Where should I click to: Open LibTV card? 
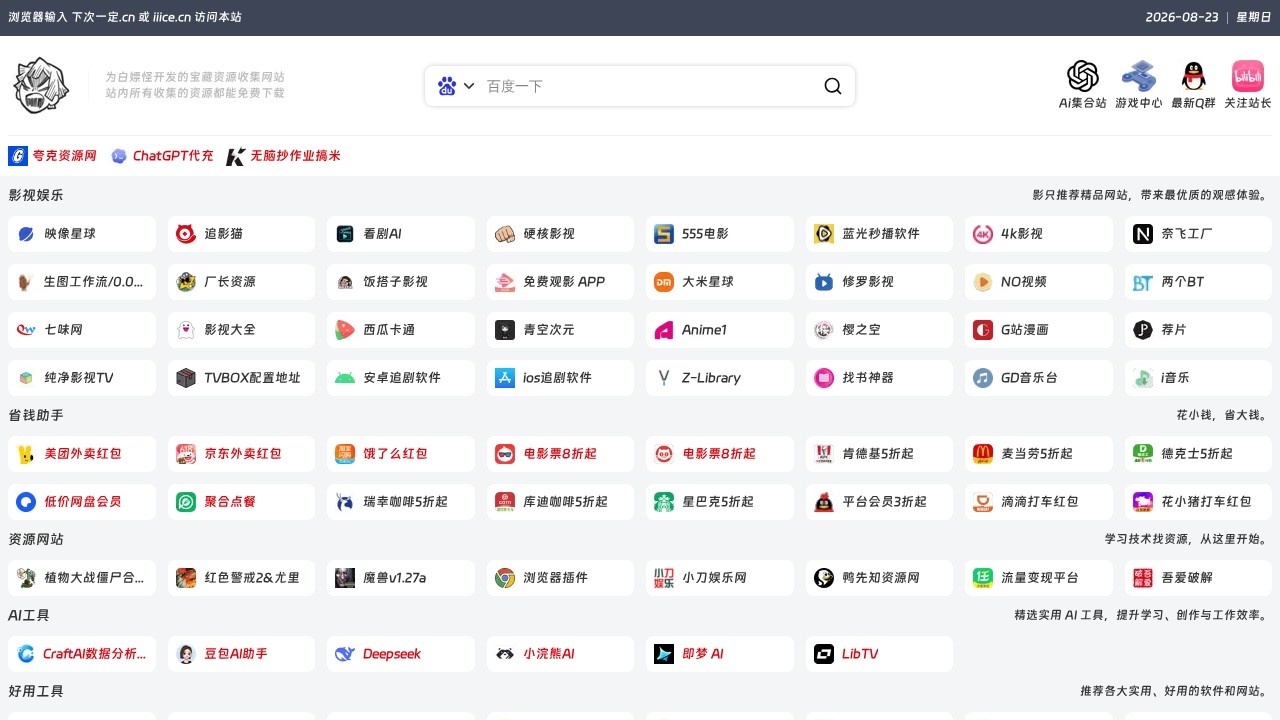tap(880, 654)
